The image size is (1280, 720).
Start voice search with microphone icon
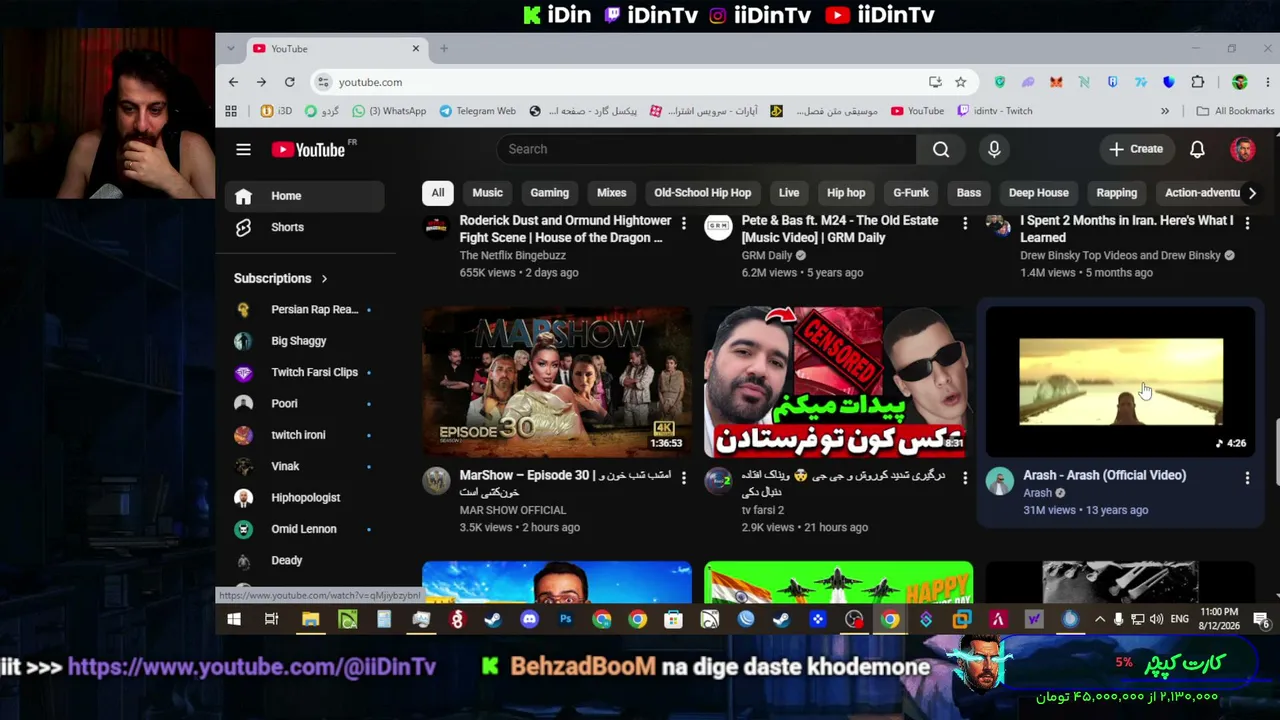click(x=994, y=149)
